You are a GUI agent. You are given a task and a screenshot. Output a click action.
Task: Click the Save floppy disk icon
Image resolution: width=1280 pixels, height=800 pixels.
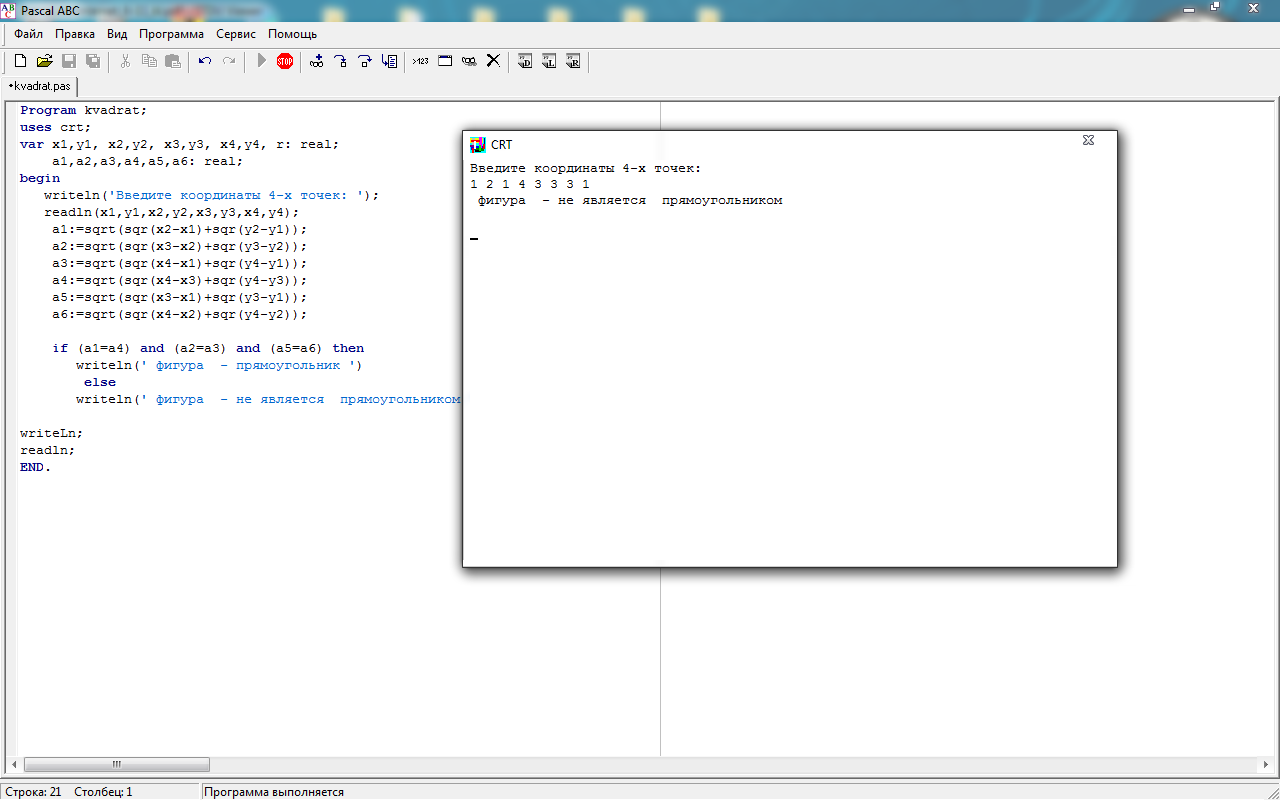(69, 61)
